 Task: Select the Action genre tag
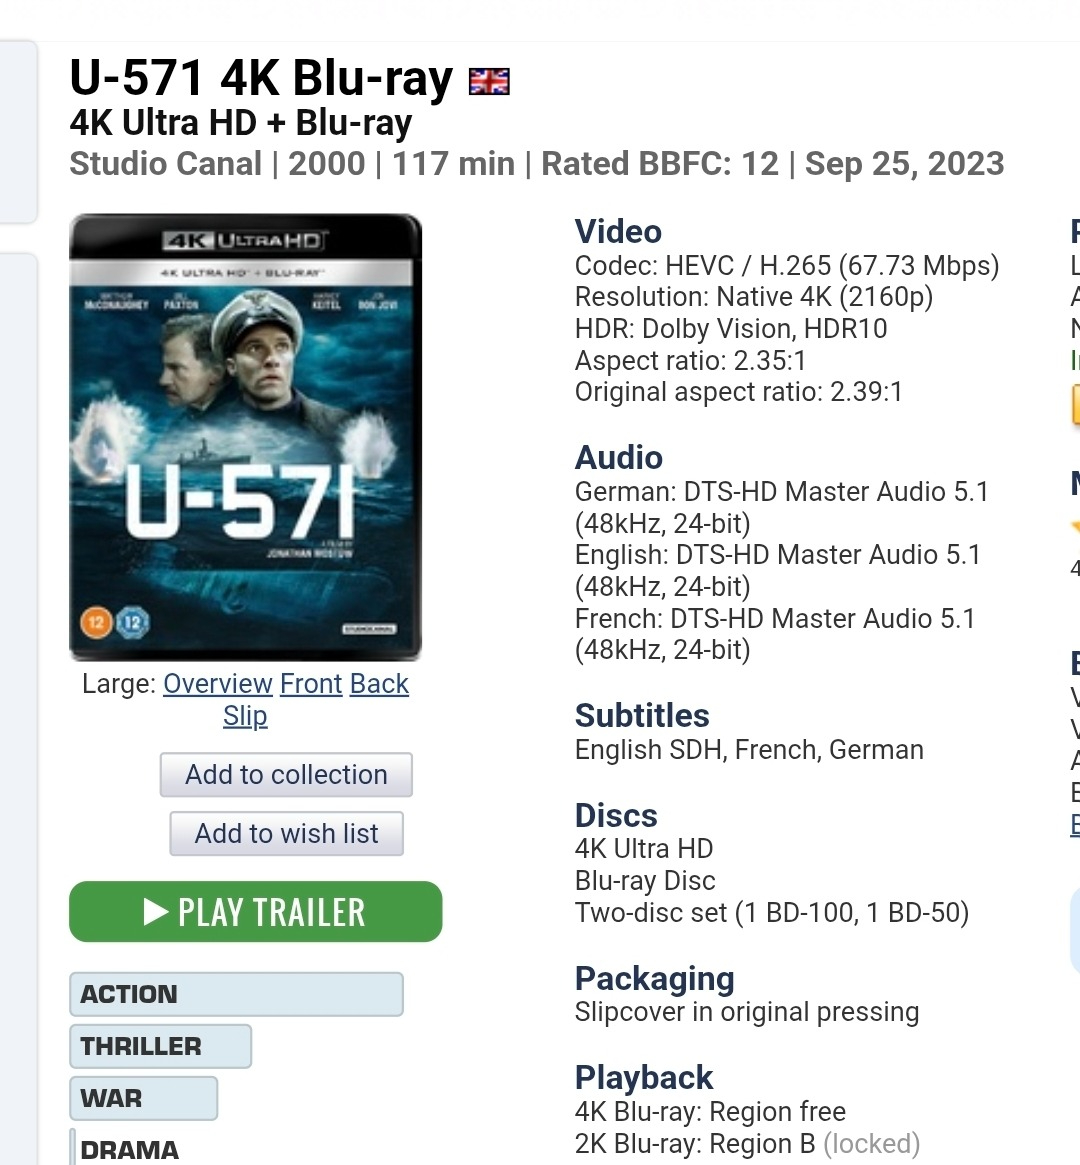(236, 994)
